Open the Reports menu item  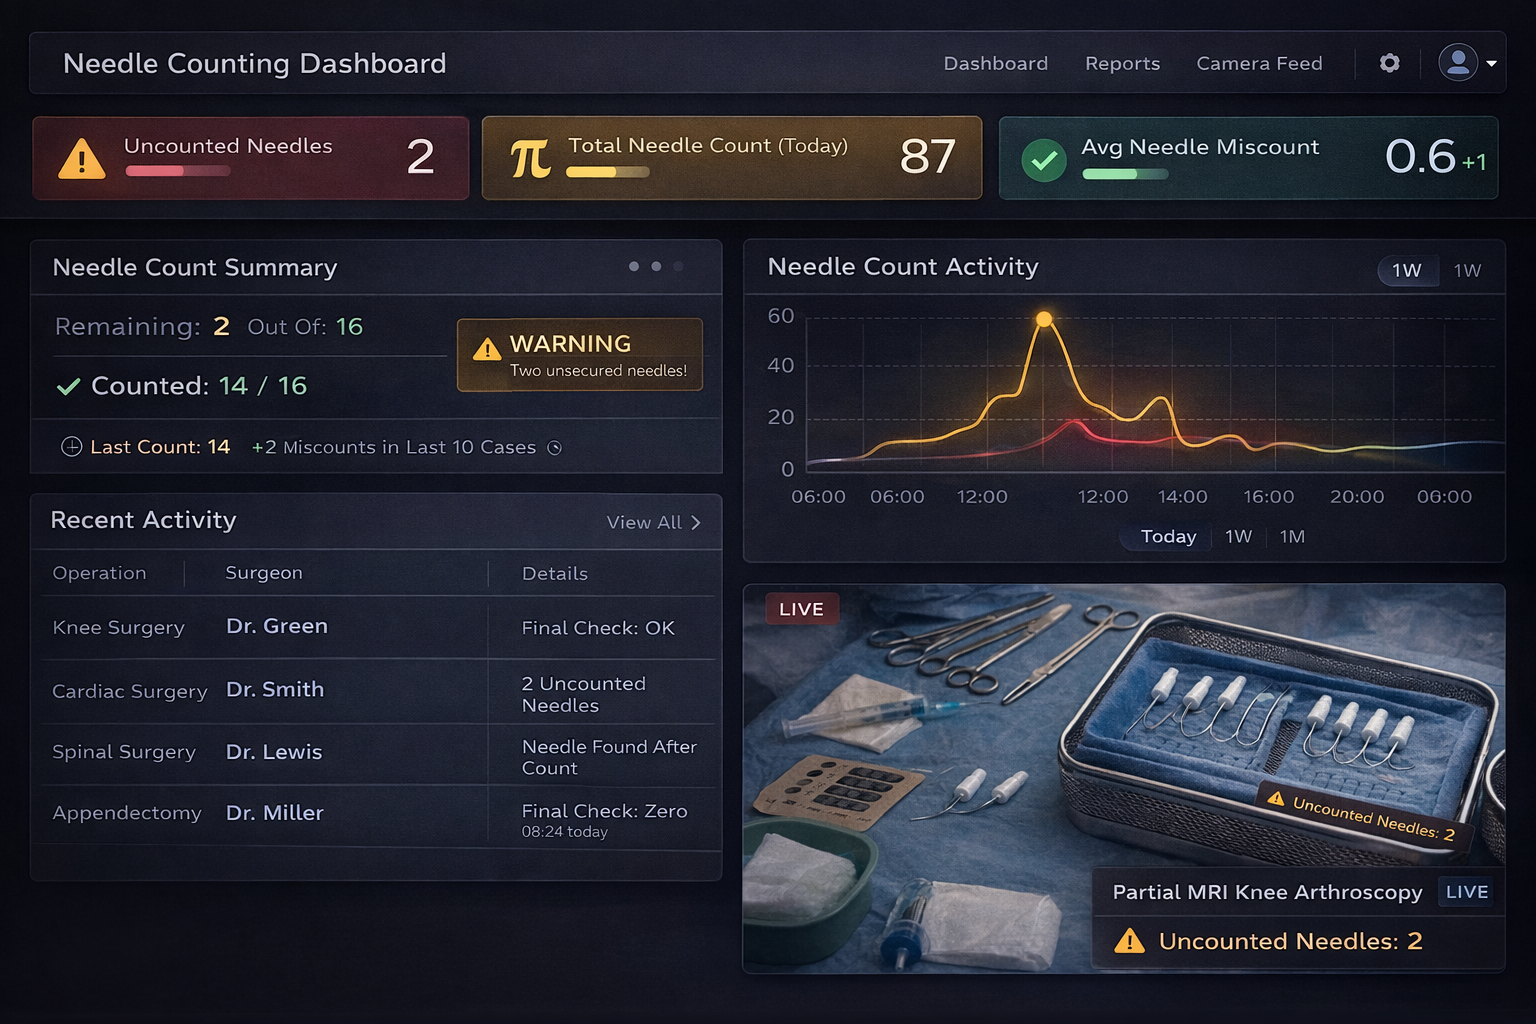(1122, 63)
